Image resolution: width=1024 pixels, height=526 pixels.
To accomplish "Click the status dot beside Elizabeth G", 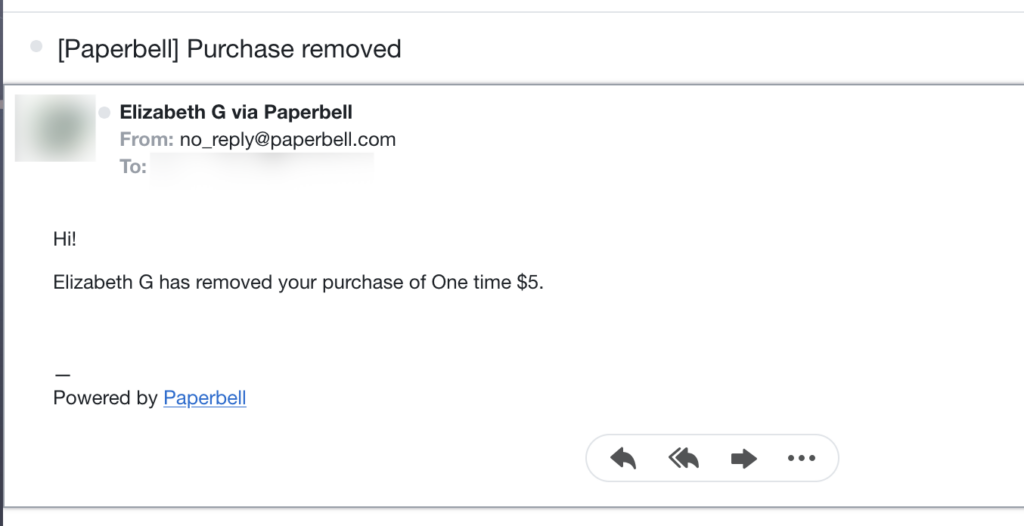I will pos(104,113).
